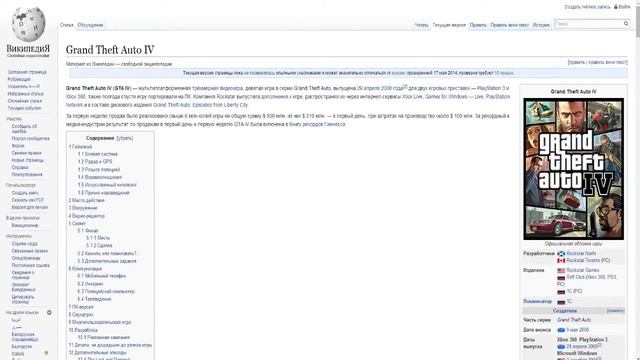Image resolution: width=640 pixels, height=360 pixels.
Task: Open the Статья tab
Action: coord(66,25)
